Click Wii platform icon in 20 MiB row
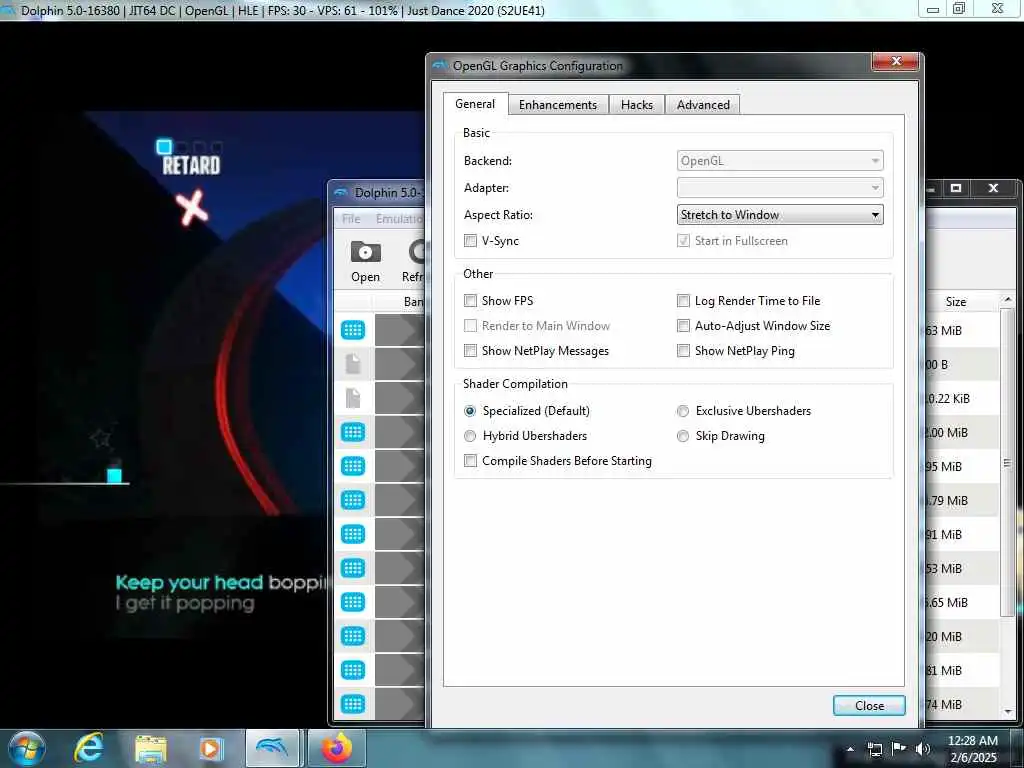 coord(353,636)
